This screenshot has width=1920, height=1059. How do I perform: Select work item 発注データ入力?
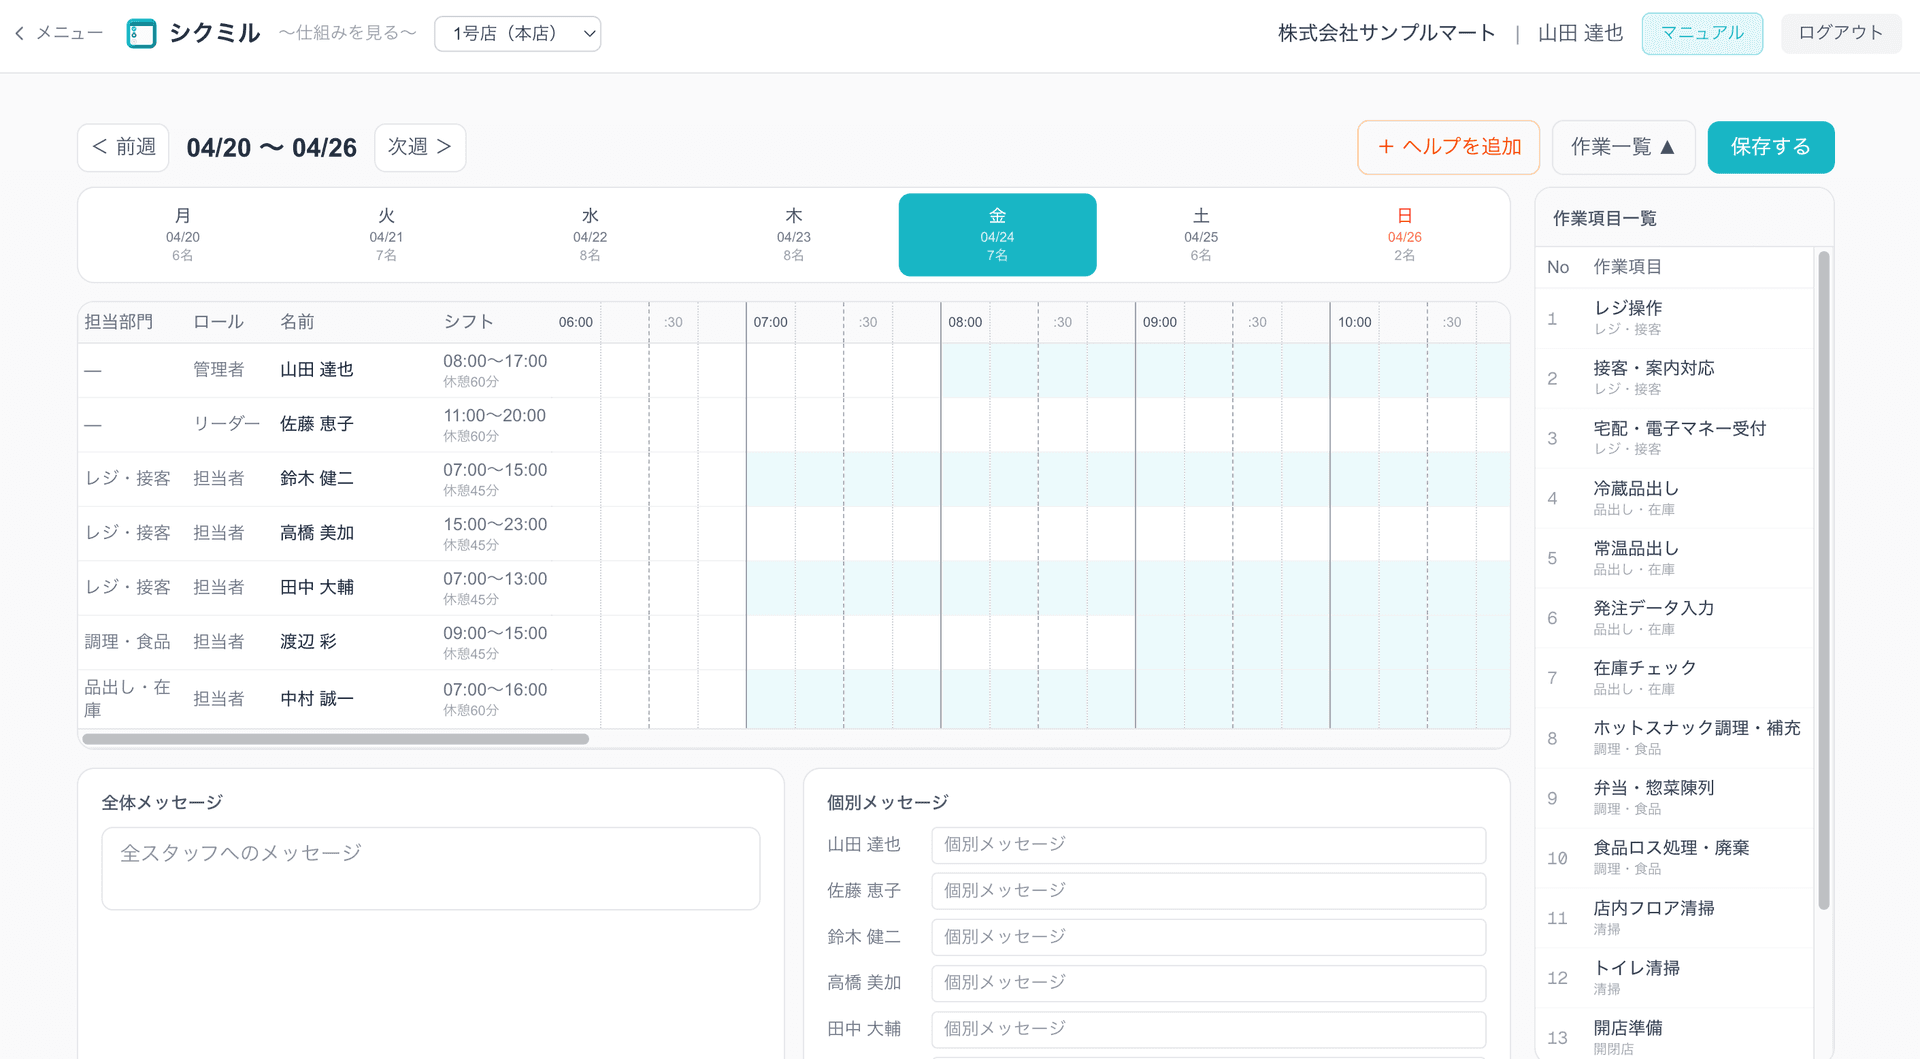point(1675,618)
